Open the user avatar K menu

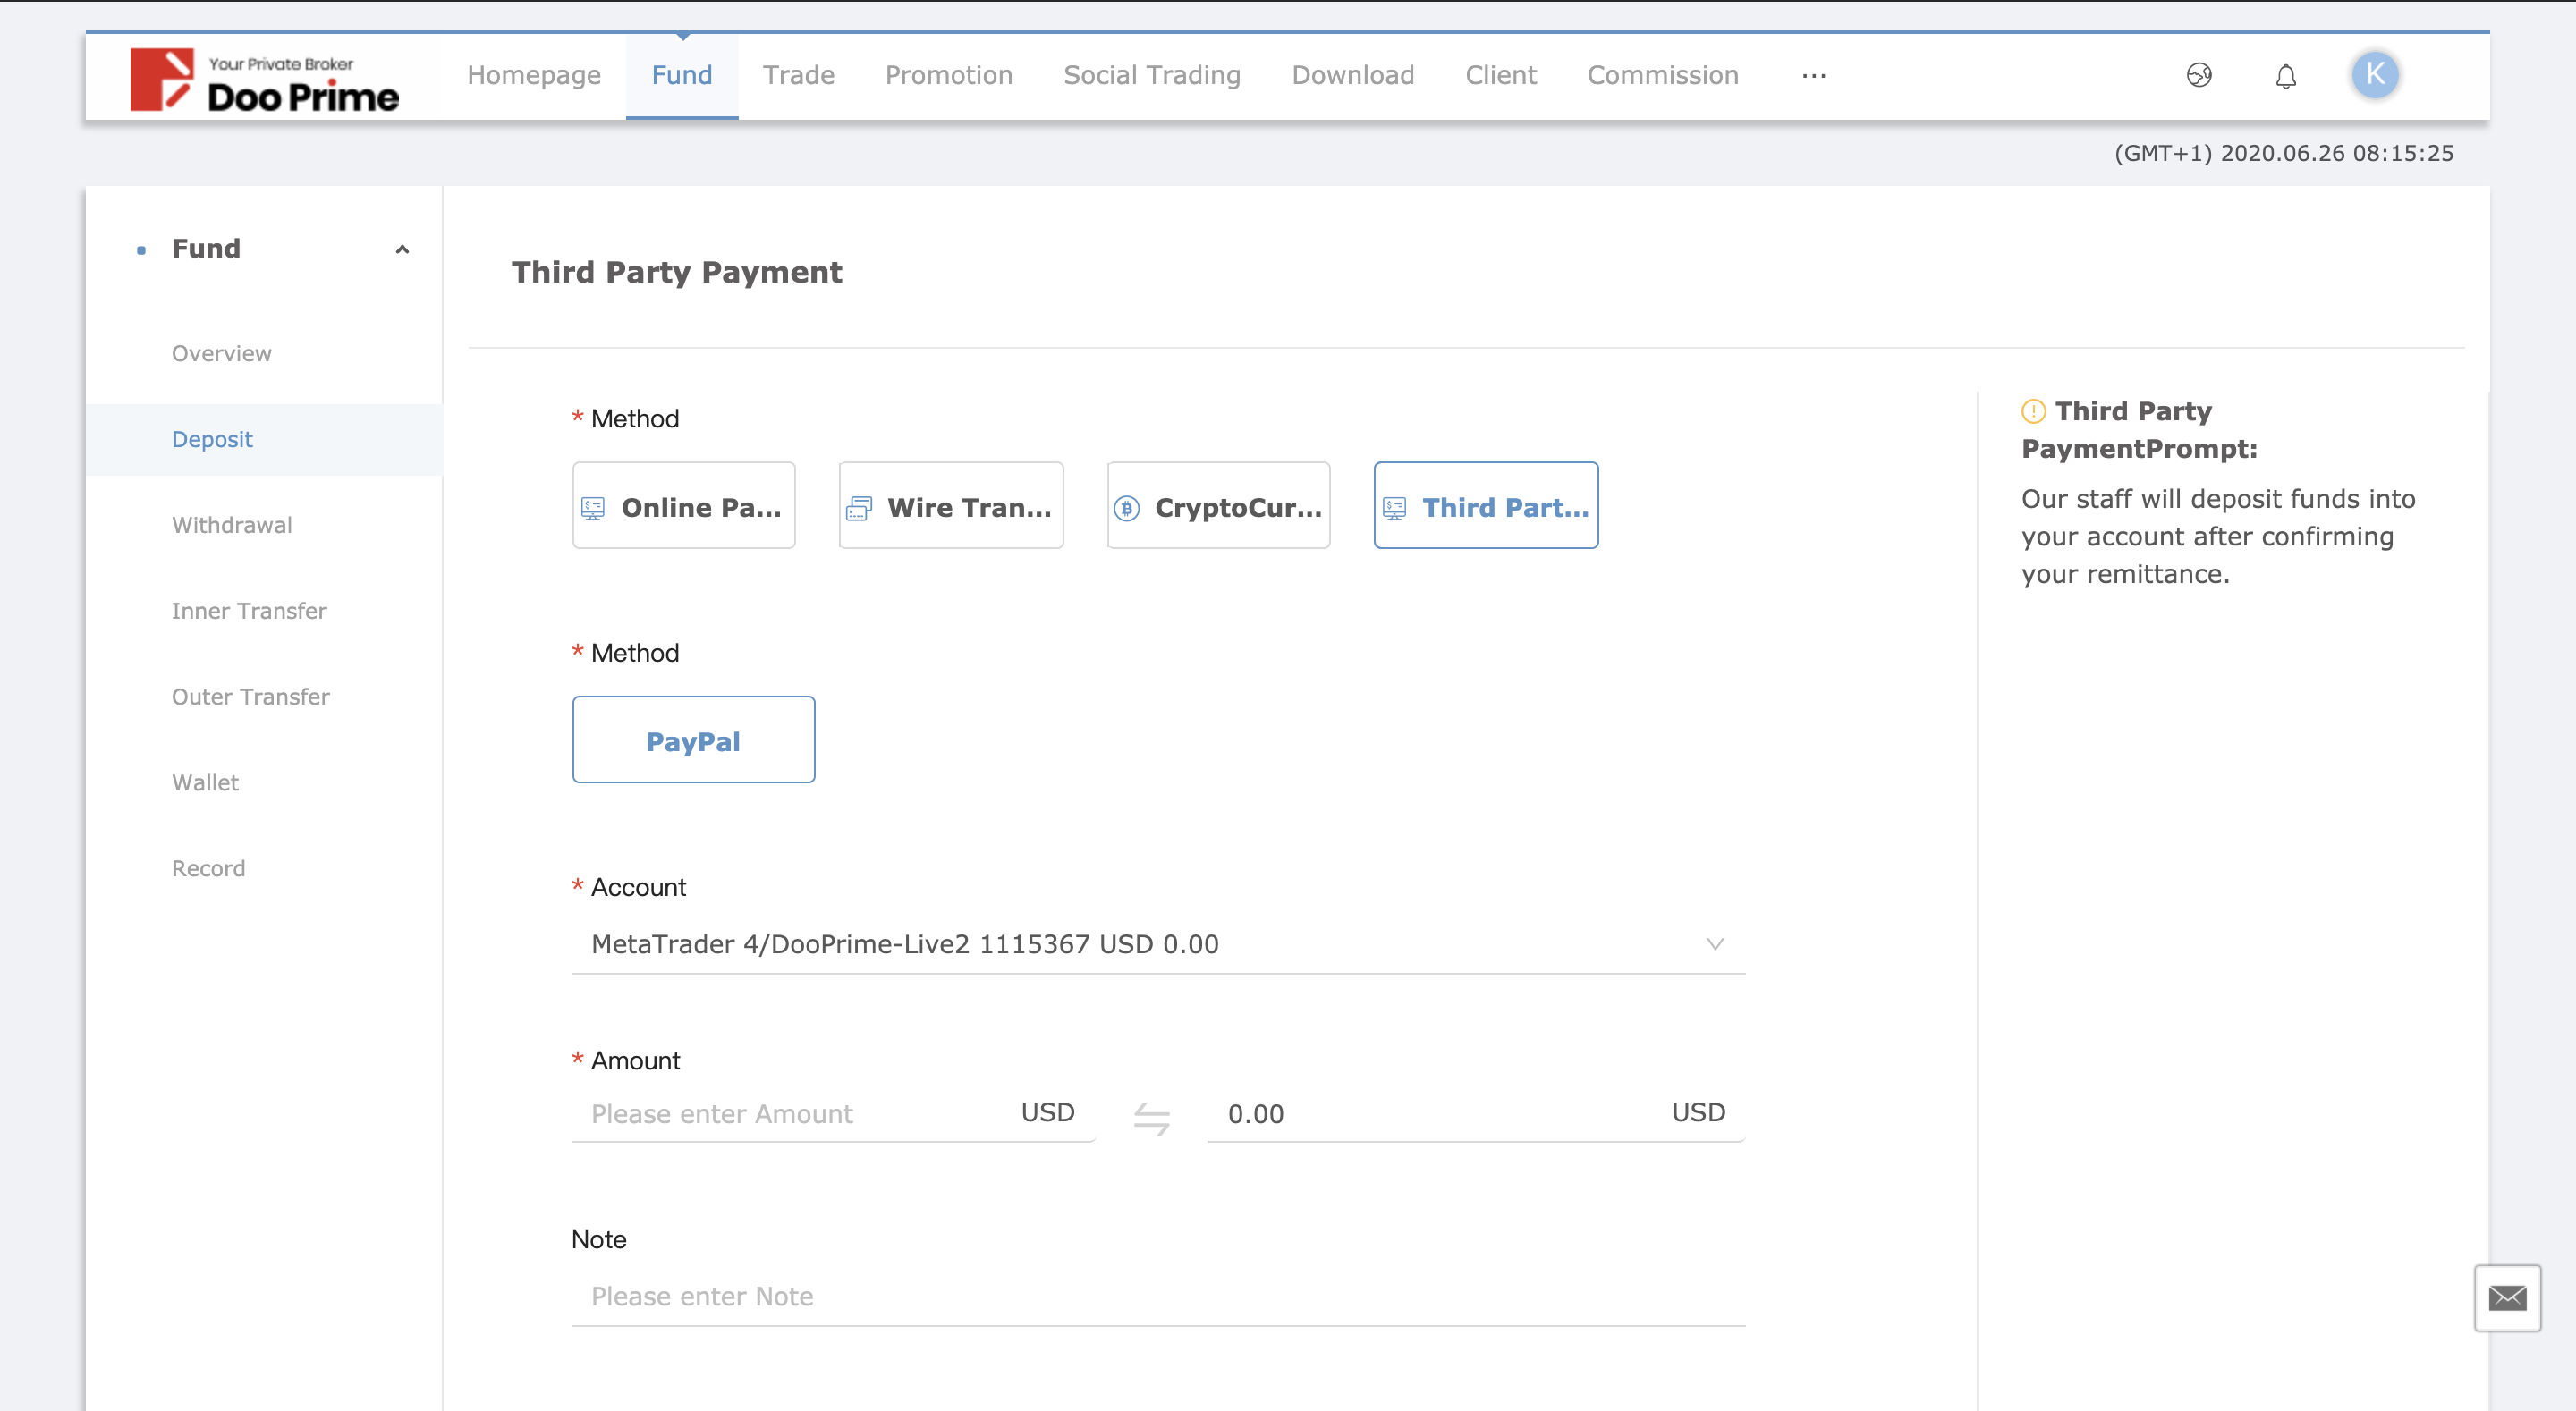[x=2375, y=75]
